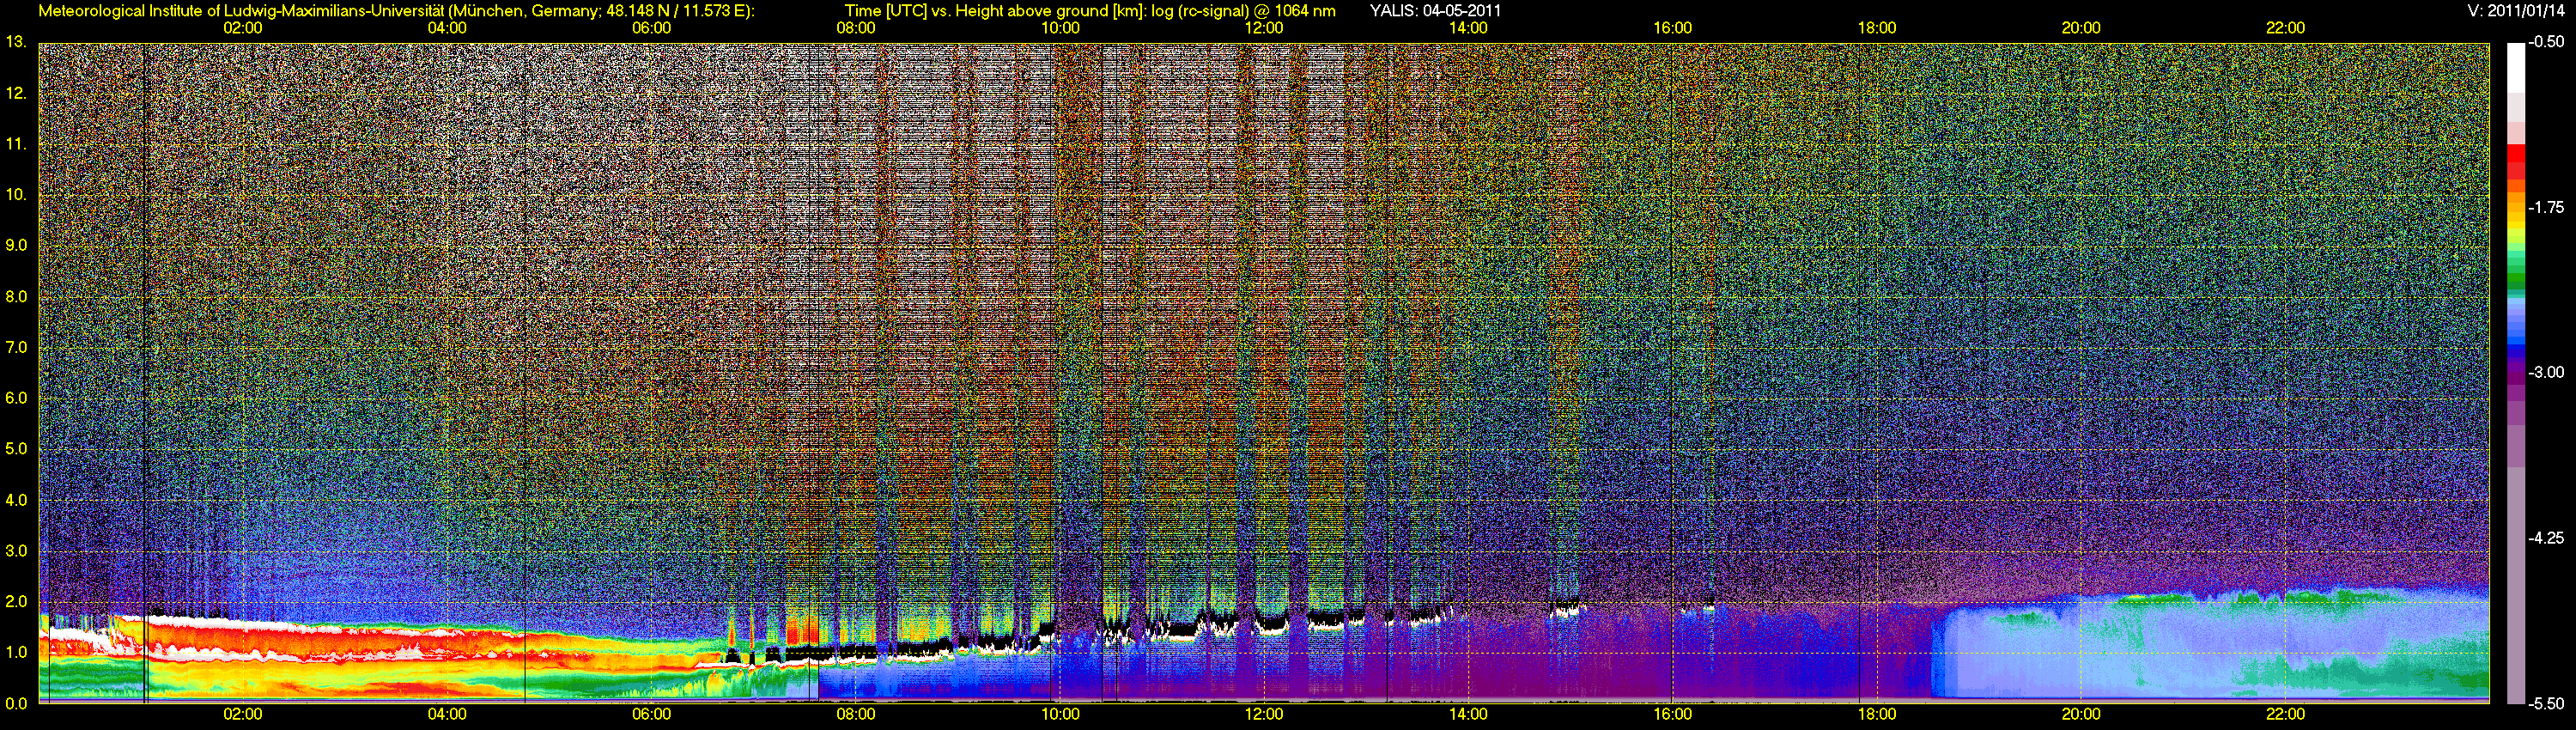Click the '13.' height axis label
This screenshot has width=2576, height=730.
click(x=16, y=42)
